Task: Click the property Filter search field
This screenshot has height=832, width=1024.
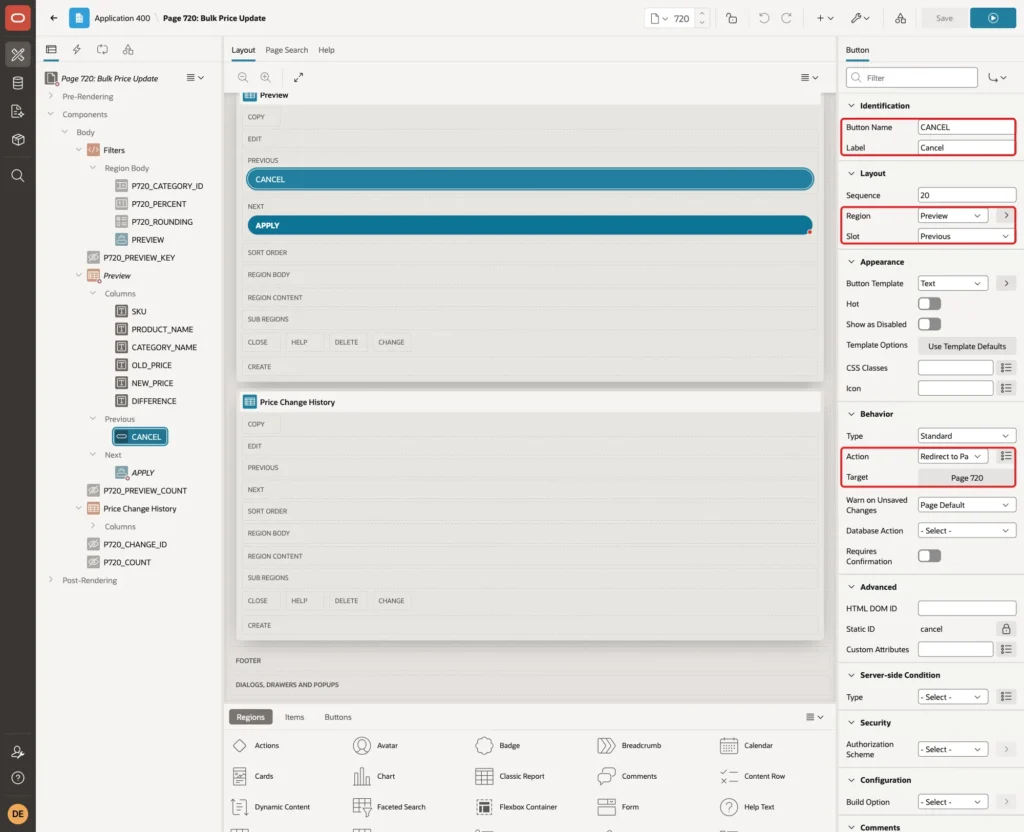Action: coord(912,78)
